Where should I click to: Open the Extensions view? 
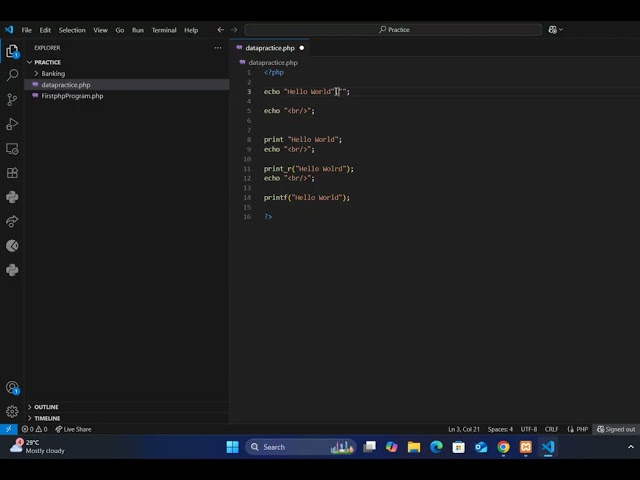(x=12, y=173)
